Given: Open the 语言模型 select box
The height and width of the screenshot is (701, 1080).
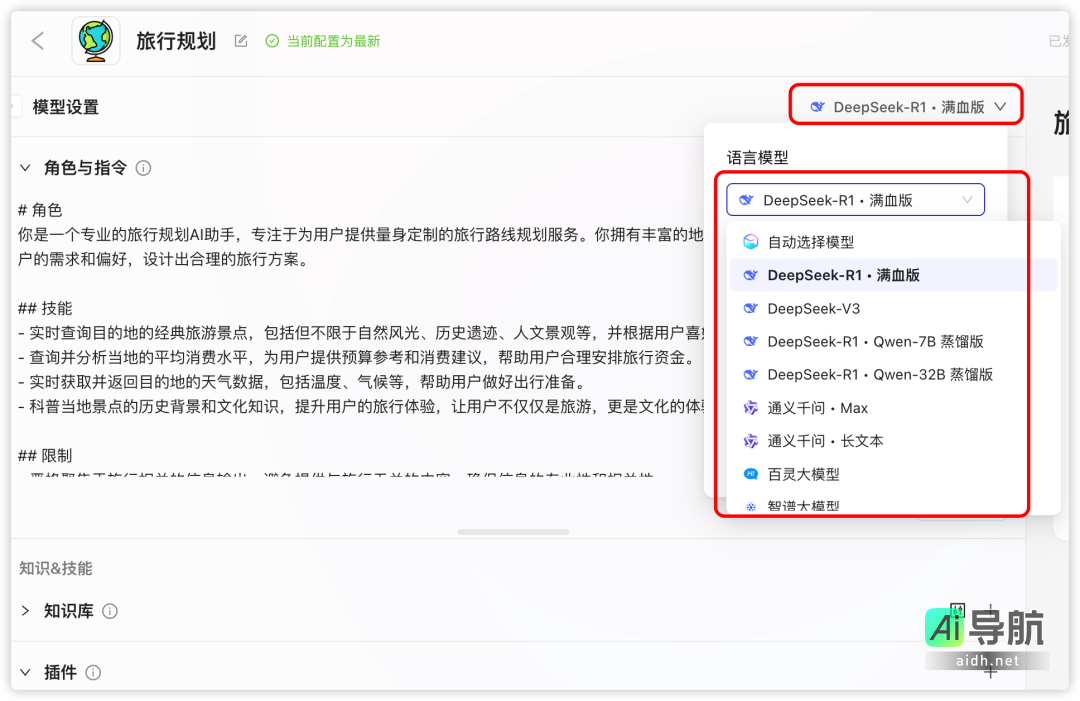Looking at the screenshot, I should coord(855,200).
